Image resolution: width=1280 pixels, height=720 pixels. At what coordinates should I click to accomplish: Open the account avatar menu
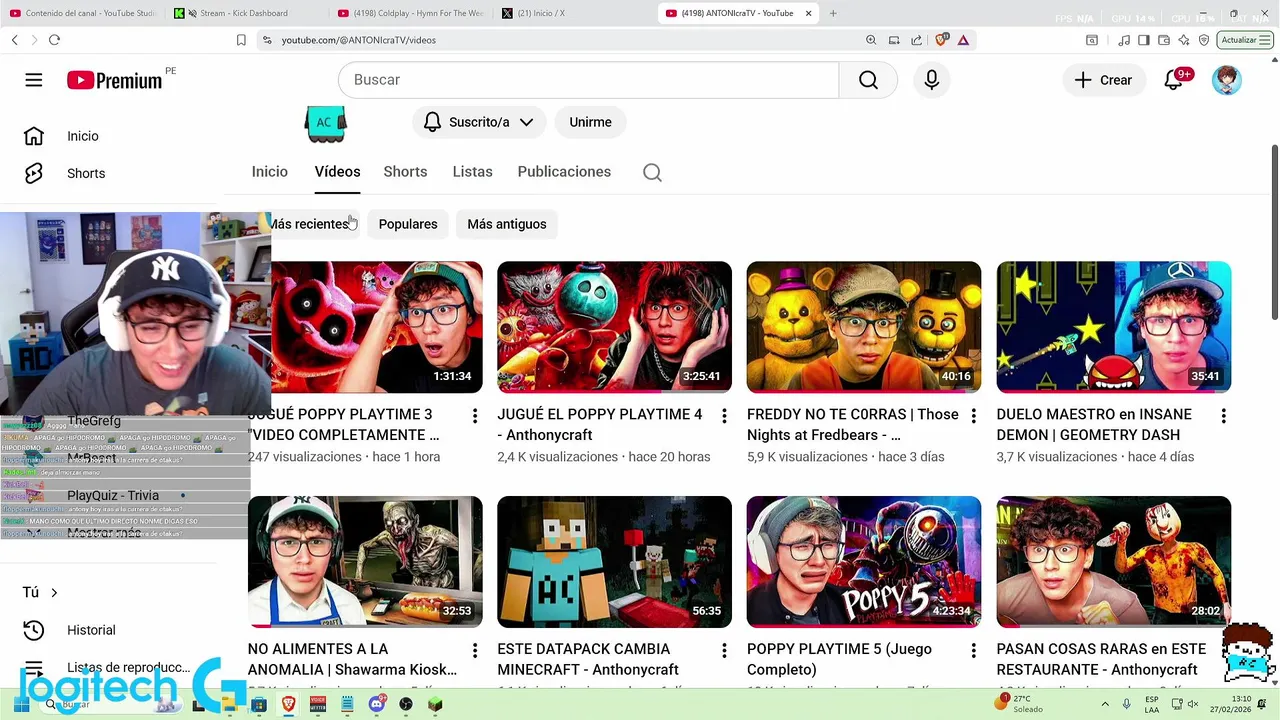pyautogui.click(x=1227, y=80)
